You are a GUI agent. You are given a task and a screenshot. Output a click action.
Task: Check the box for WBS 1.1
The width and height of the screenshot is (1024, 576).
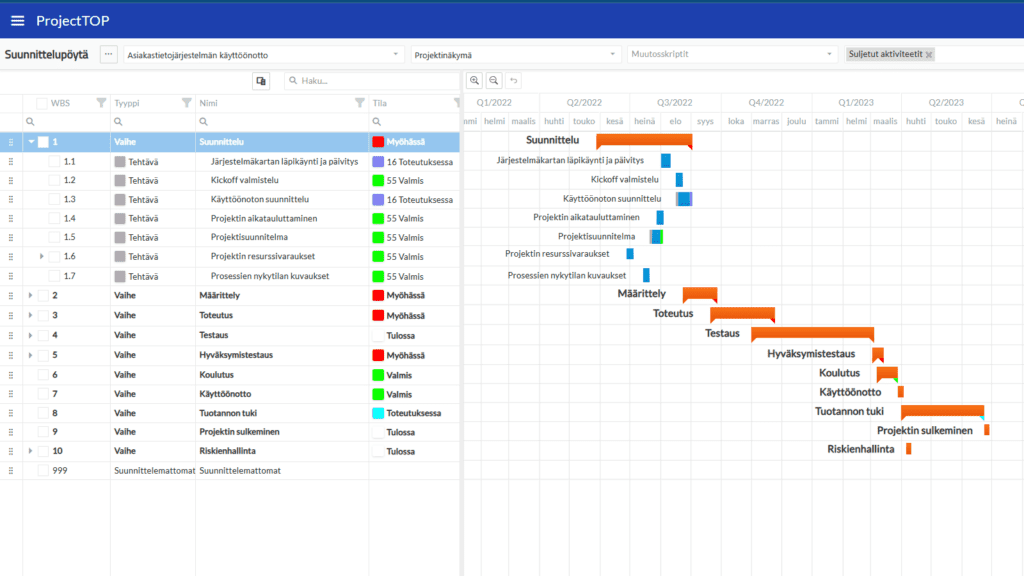(x=54, y=161)
